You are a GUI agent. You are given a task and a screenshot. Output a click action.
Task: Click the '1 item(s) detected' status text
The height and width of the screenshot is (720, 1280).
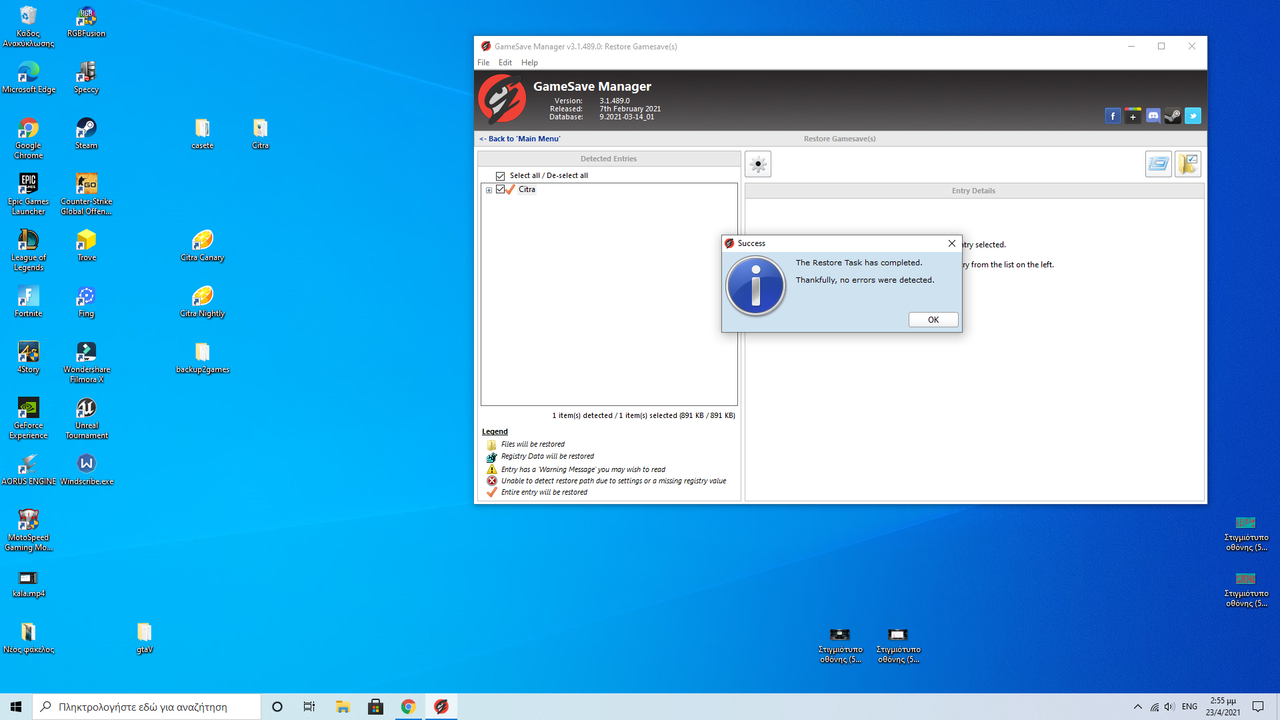[x=643, y=415]
